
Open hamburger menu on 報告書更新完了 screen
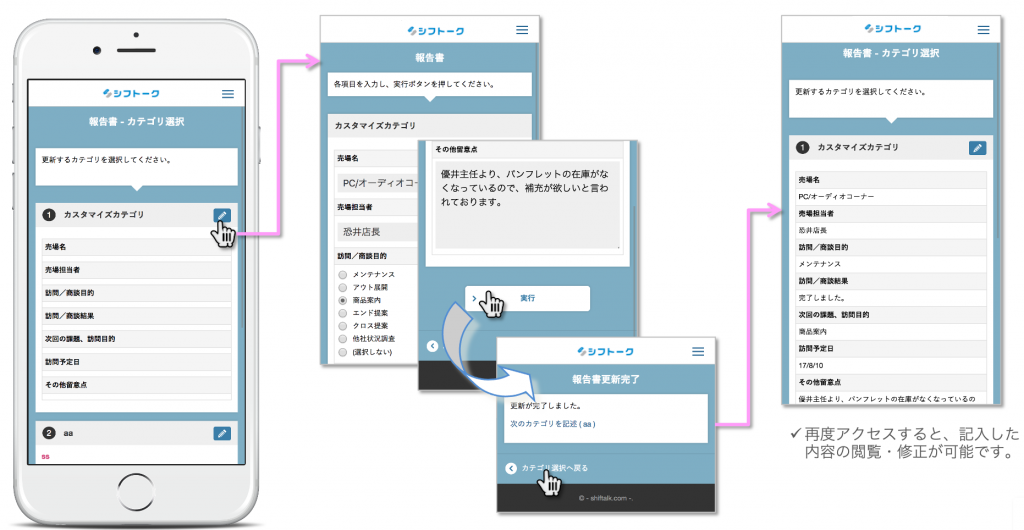tap(698, 352)
